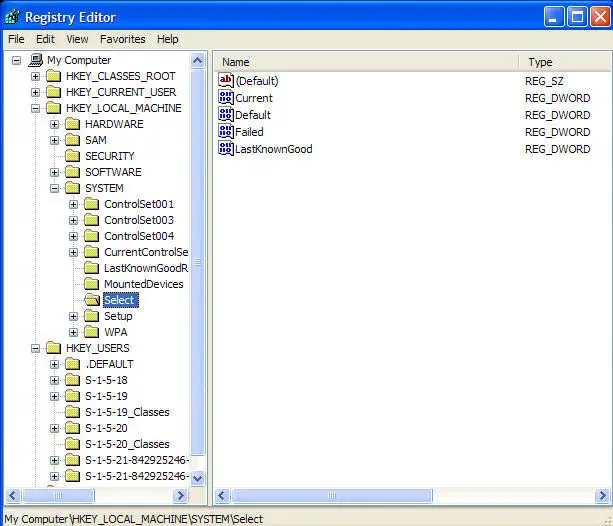
Task: Expand HKEY_CLASSES_ROOT key
Action: tap(36, 76)
